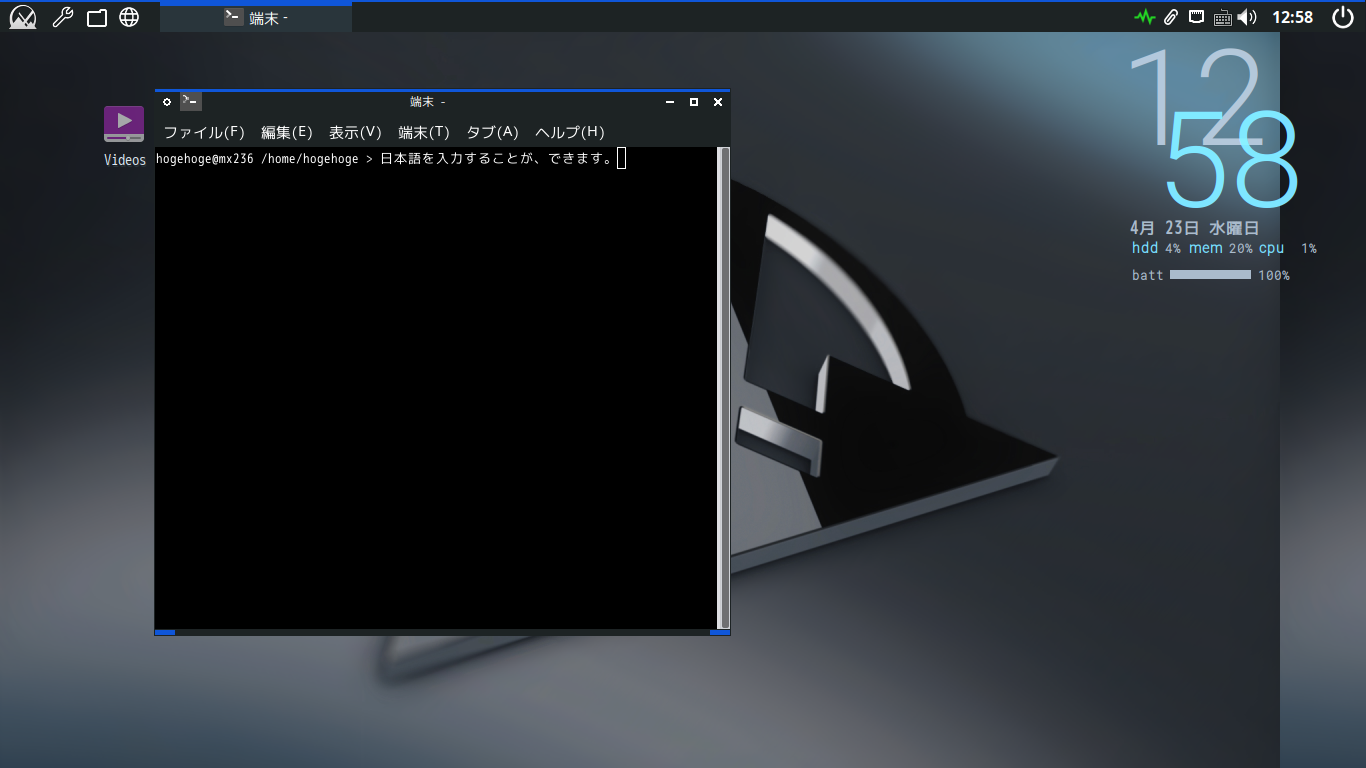The image size is (1366, 768).
Task: Launch MX Tools via the wrench icon
Action: coord(62,16)
